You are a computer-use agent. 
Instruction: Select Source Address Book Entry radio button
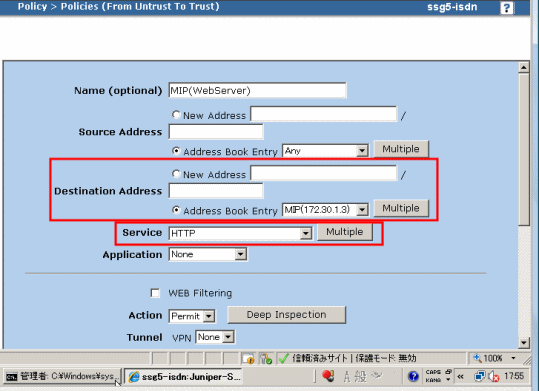[176, 151]
